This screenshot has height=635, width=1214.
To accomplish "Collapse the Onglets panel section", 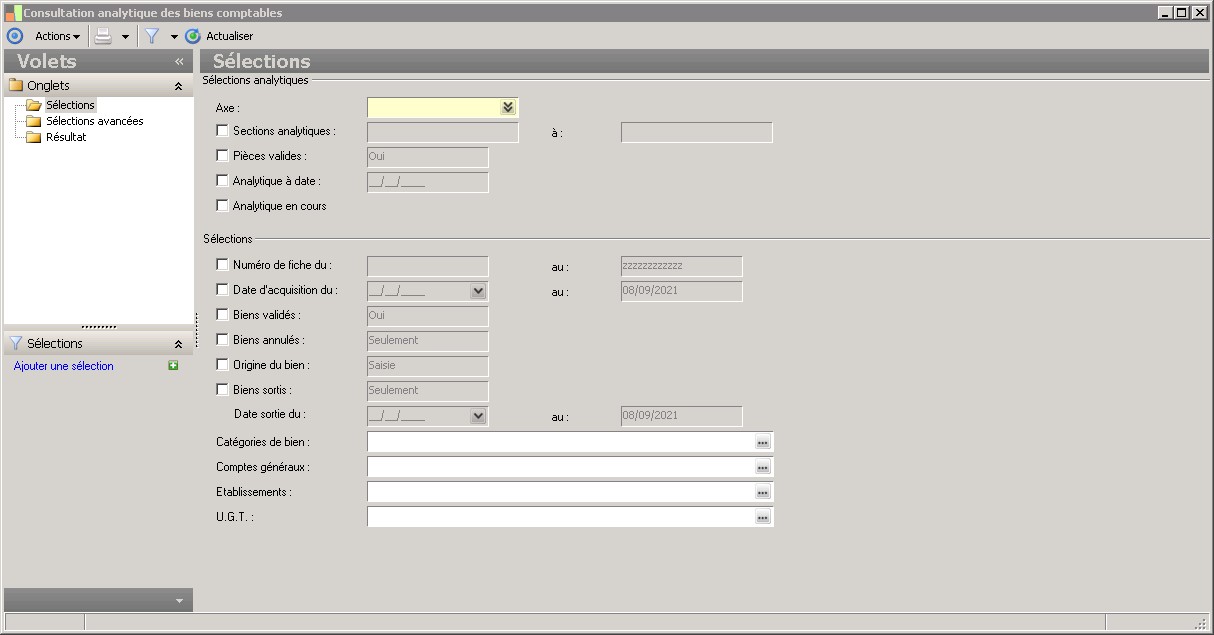I will pos(178,86).
